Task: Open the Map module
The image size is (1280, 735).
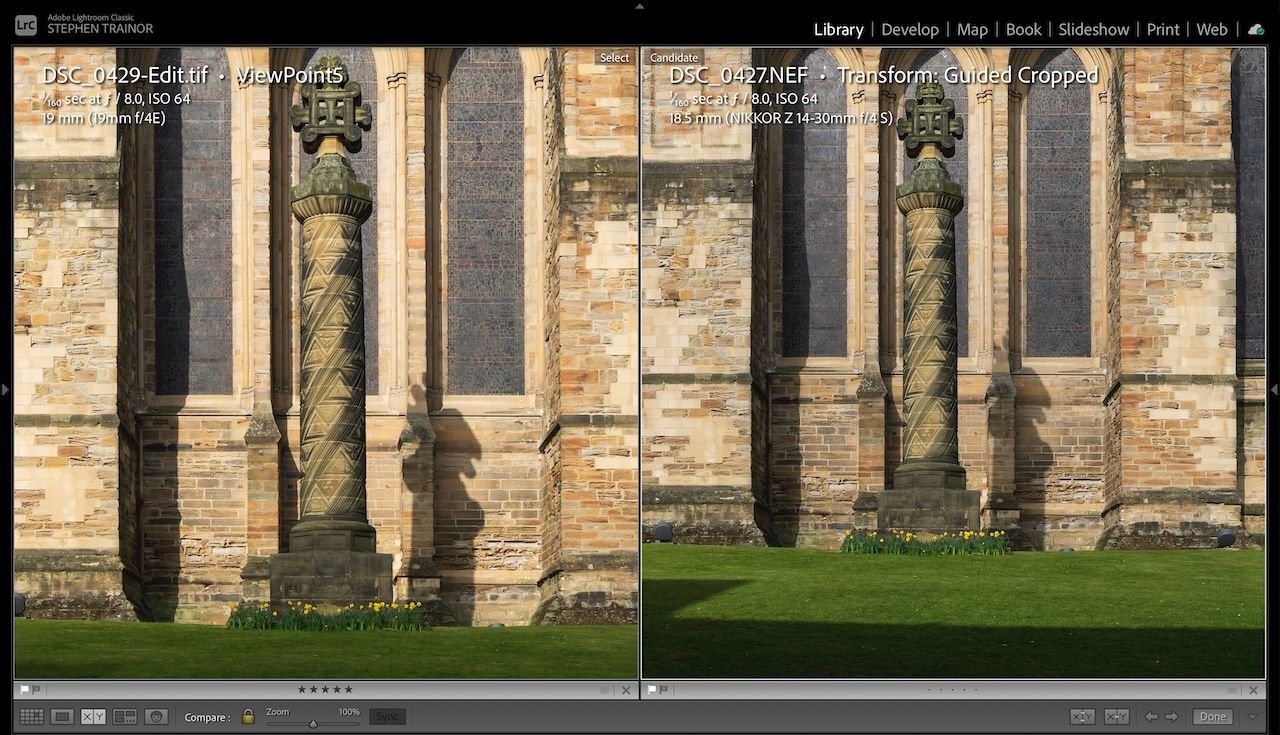Action: 971,29
